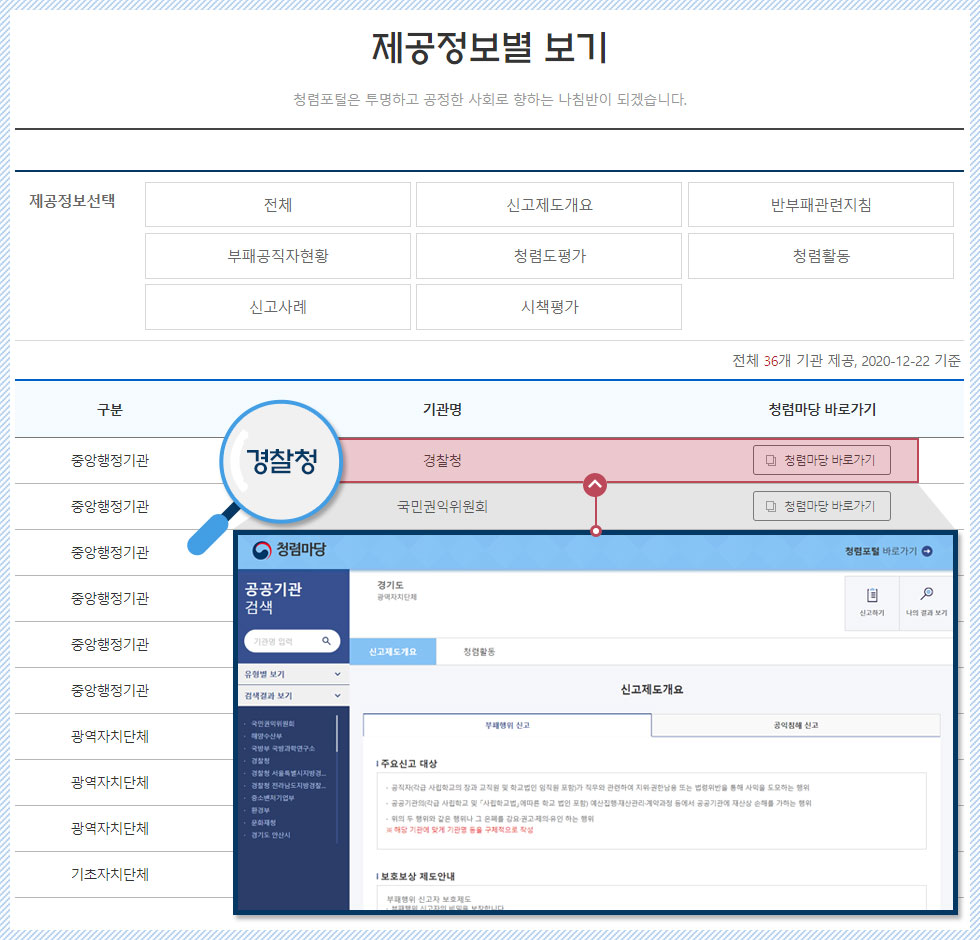Select 중소벤처기업부 in the sidebar list

[272, 798]
